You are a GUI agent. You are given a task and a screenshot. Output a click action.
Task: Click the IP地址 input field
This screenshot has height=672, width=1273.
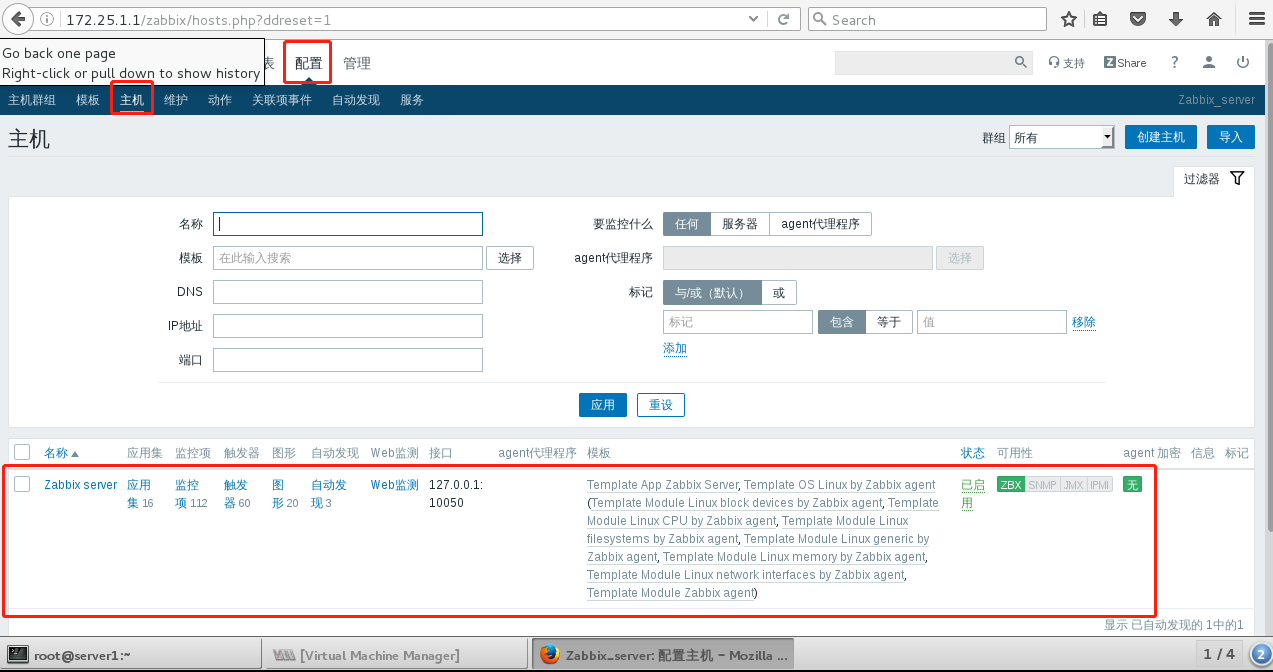[x=348, y=326]
